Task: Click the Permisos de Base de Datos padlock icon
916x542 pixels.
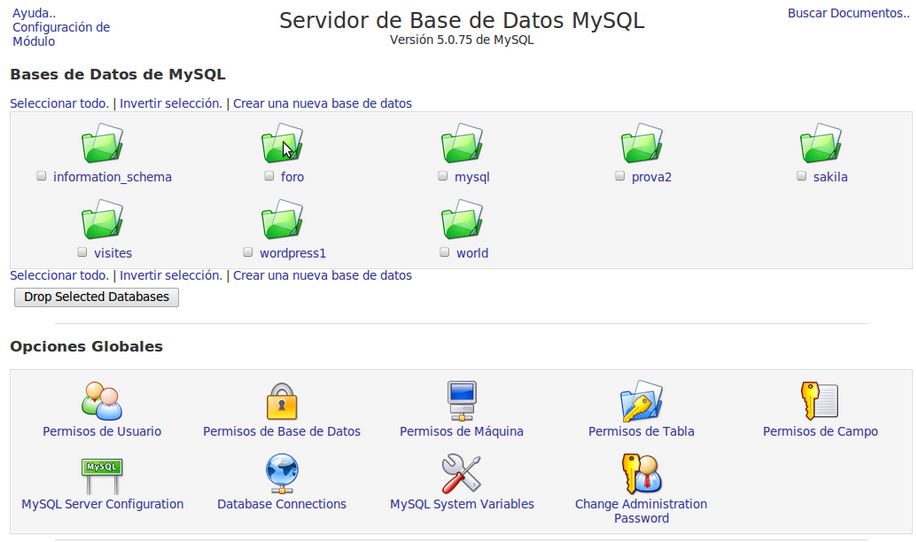Action: 281,401
